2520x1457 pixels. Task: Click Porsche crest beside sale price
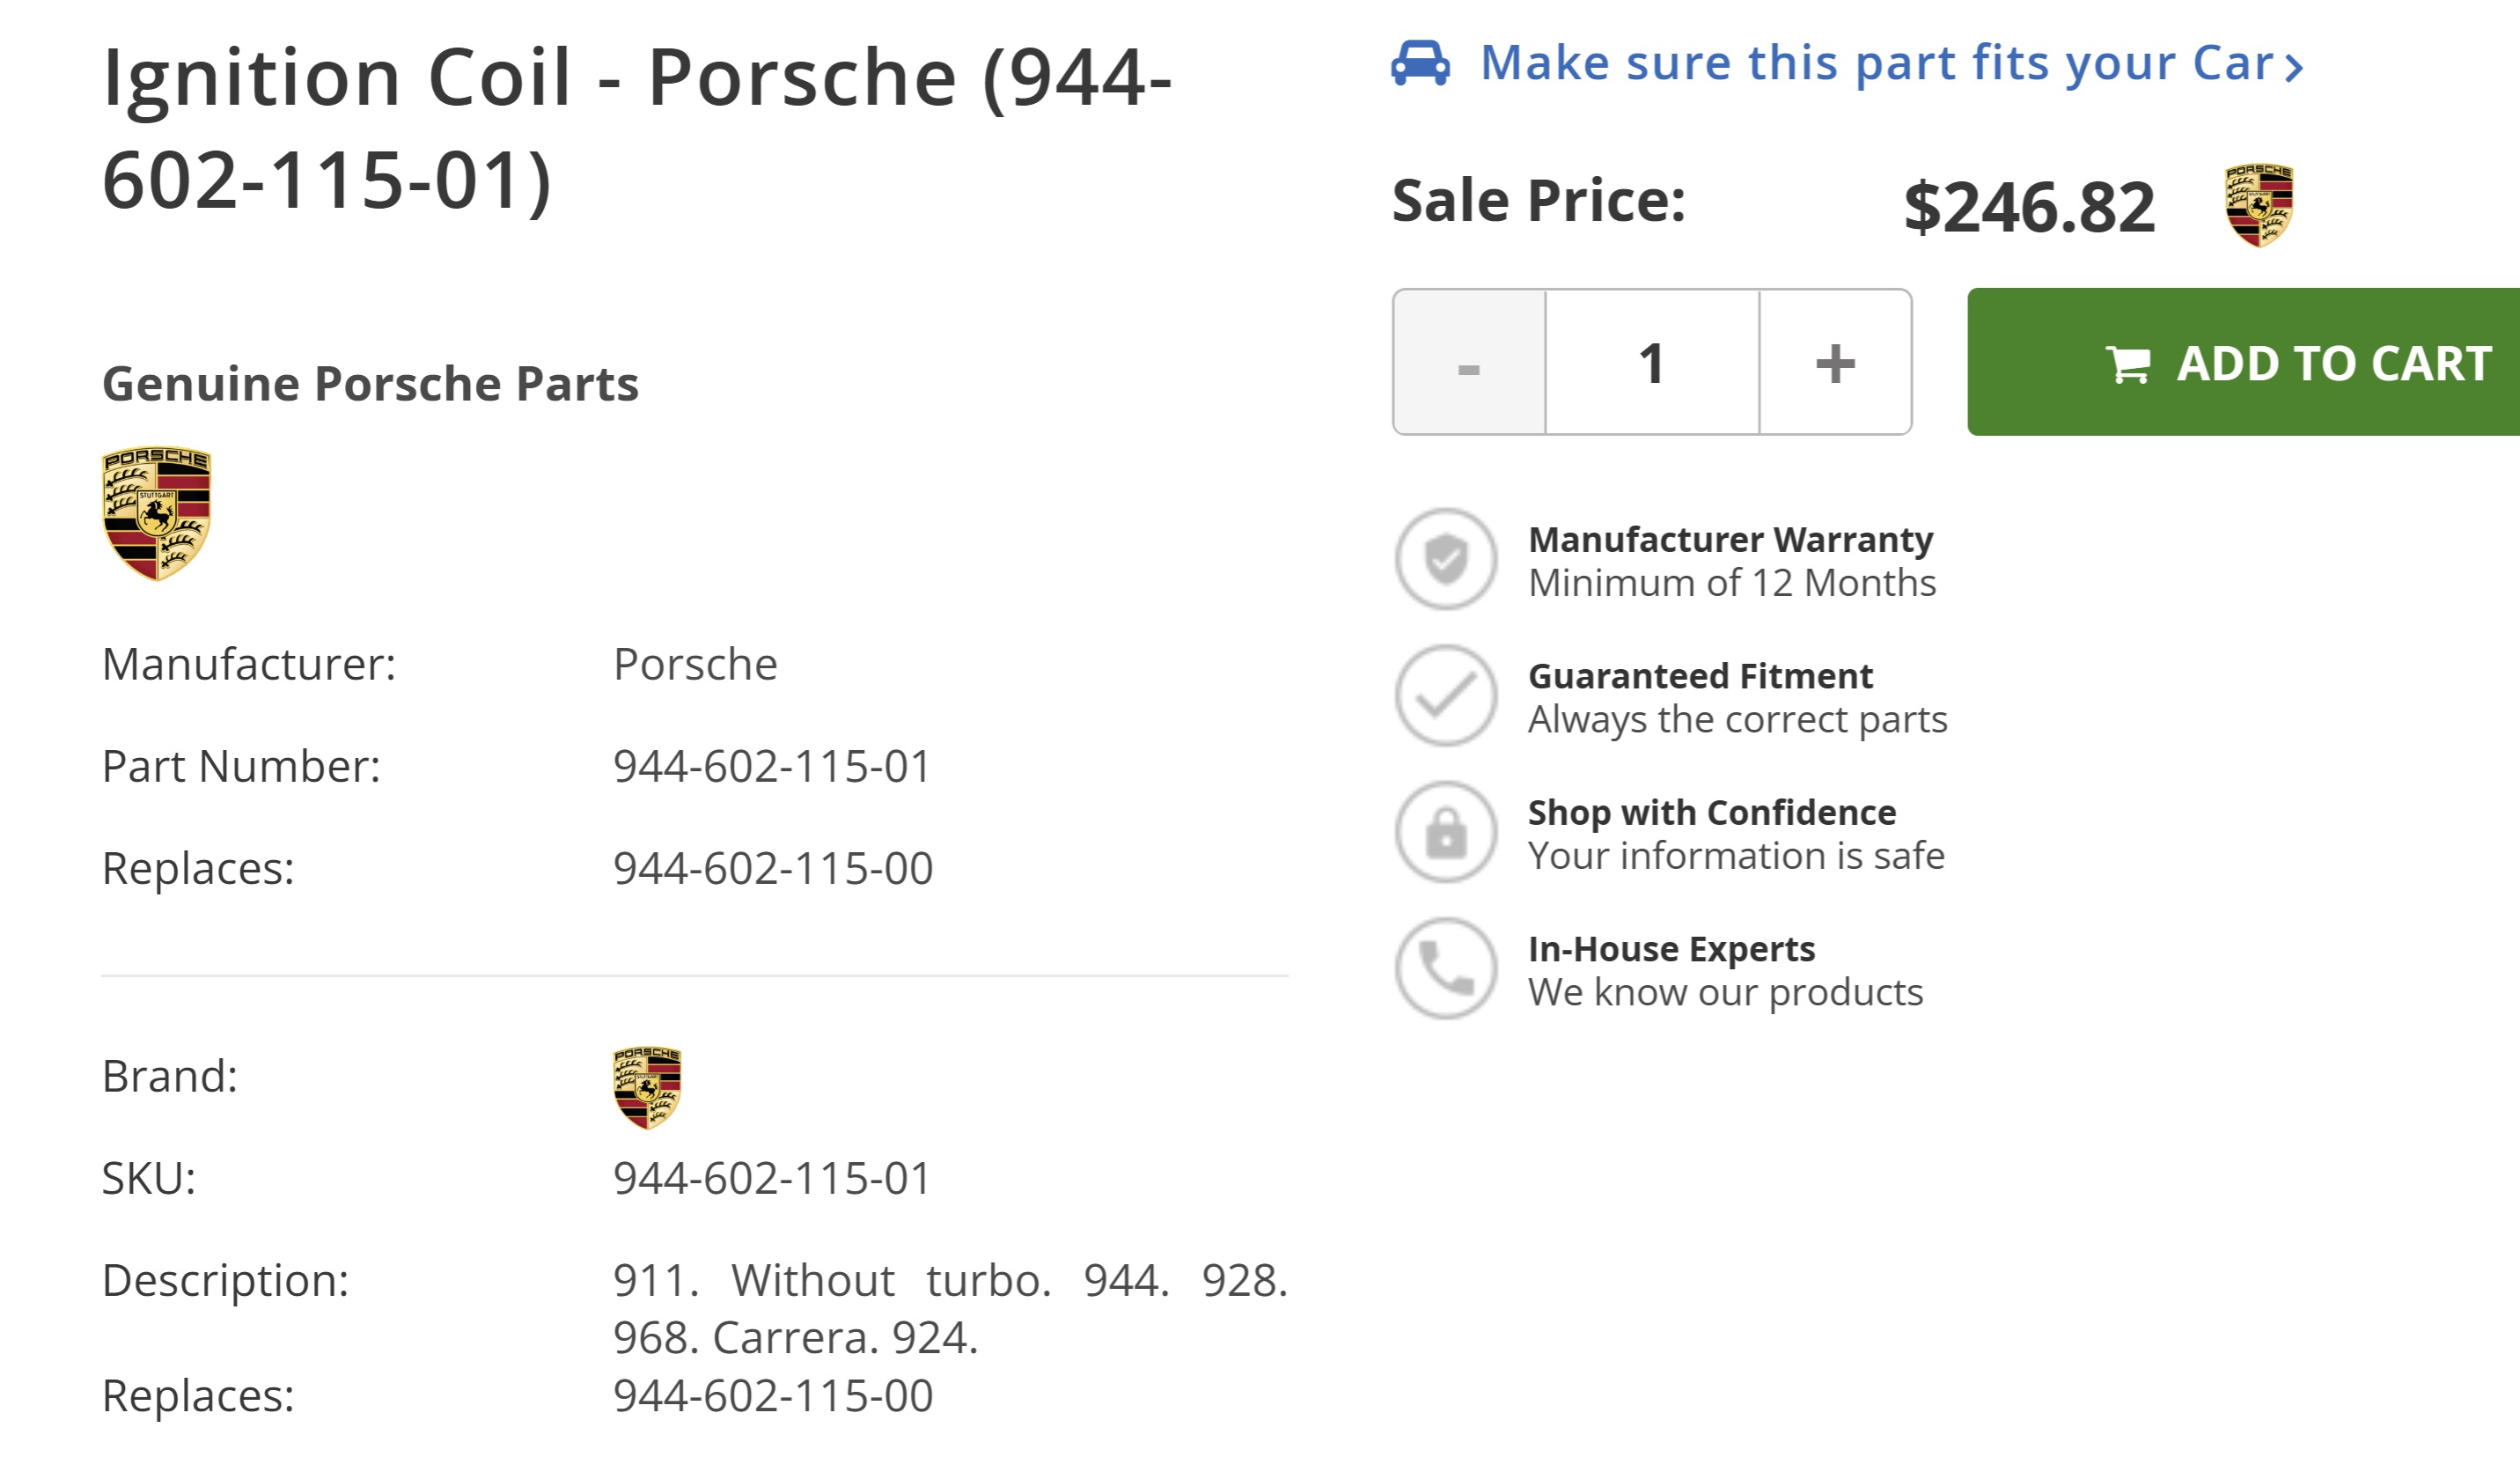click(2258, 205)
